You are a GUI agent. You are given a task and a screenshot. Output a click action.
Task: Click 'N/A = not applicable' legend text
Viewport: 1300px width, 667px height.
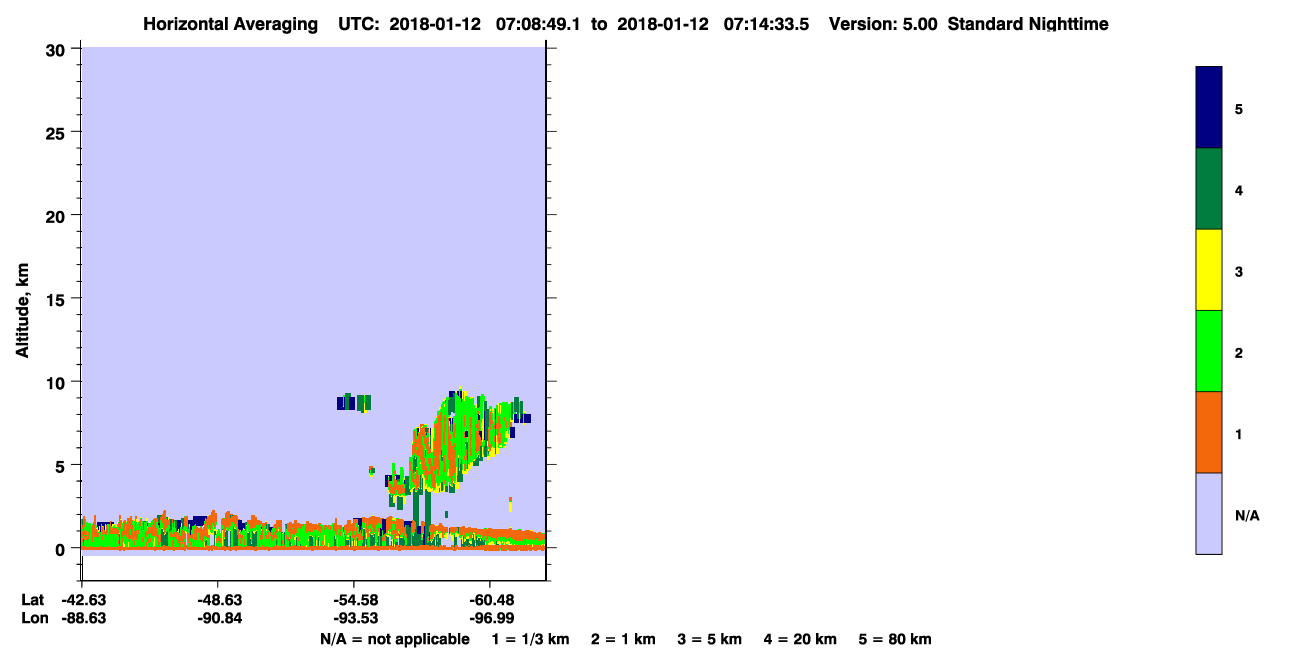click(395, 639)
